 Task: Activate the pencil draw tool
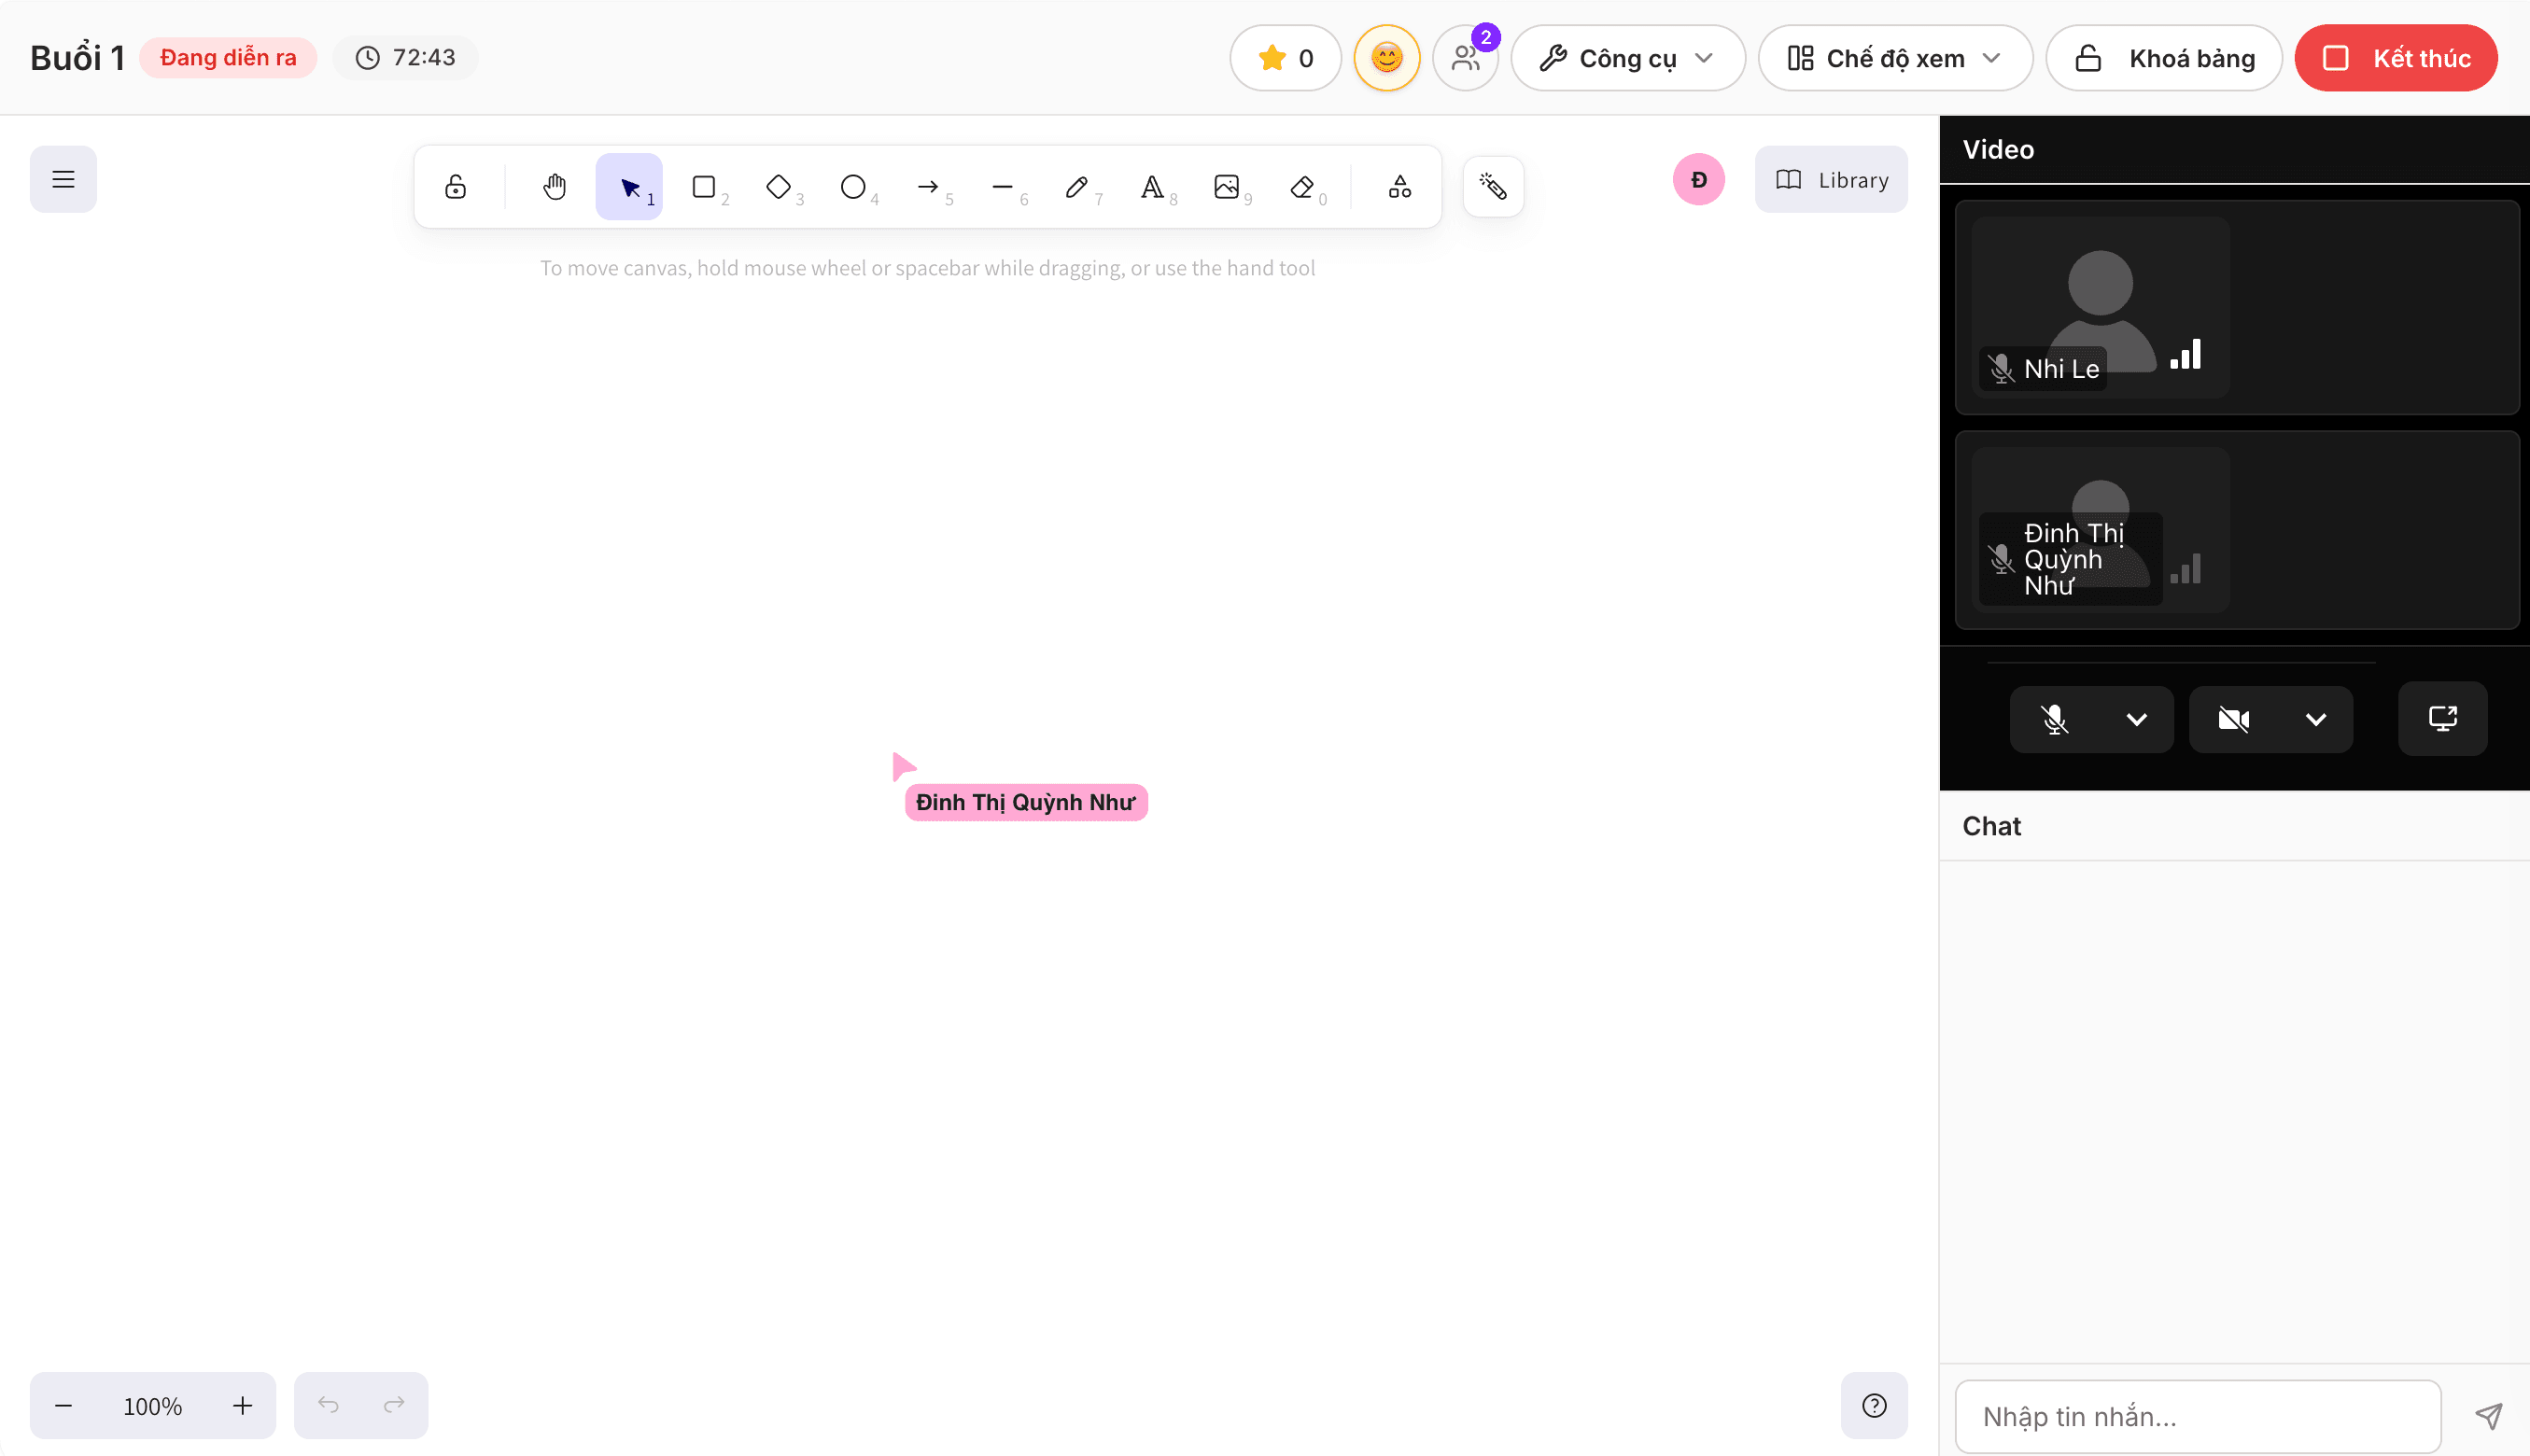pos(1077,187)
